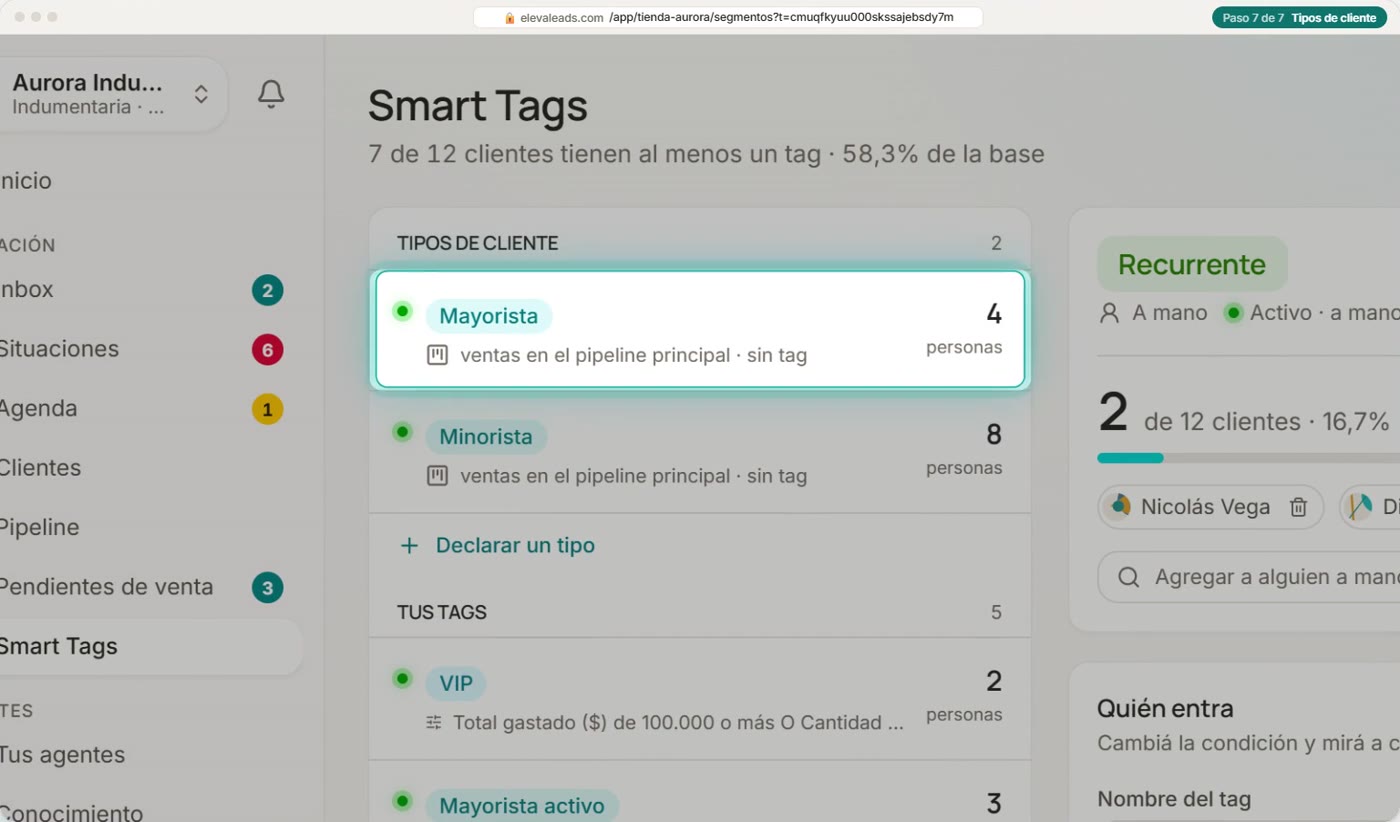Open Tus agentes in the sidebar

pyautogui.click(x=142, y=755)
